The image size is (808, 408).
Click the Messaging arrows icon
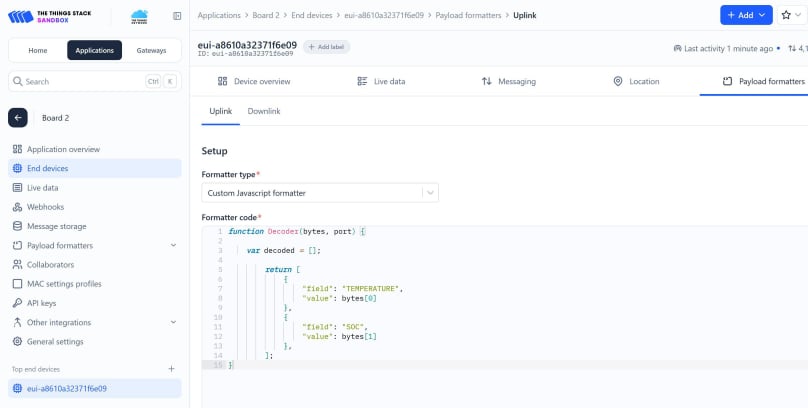486,81
